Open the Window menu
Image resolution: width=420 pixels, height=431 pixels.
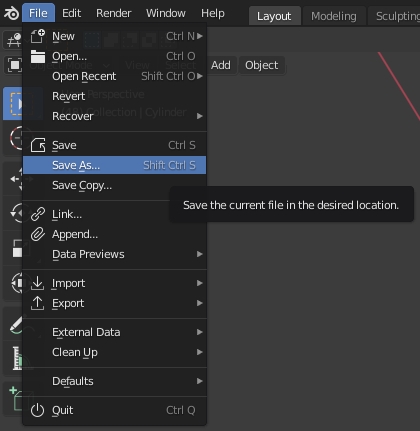click(x=166, y=13)
